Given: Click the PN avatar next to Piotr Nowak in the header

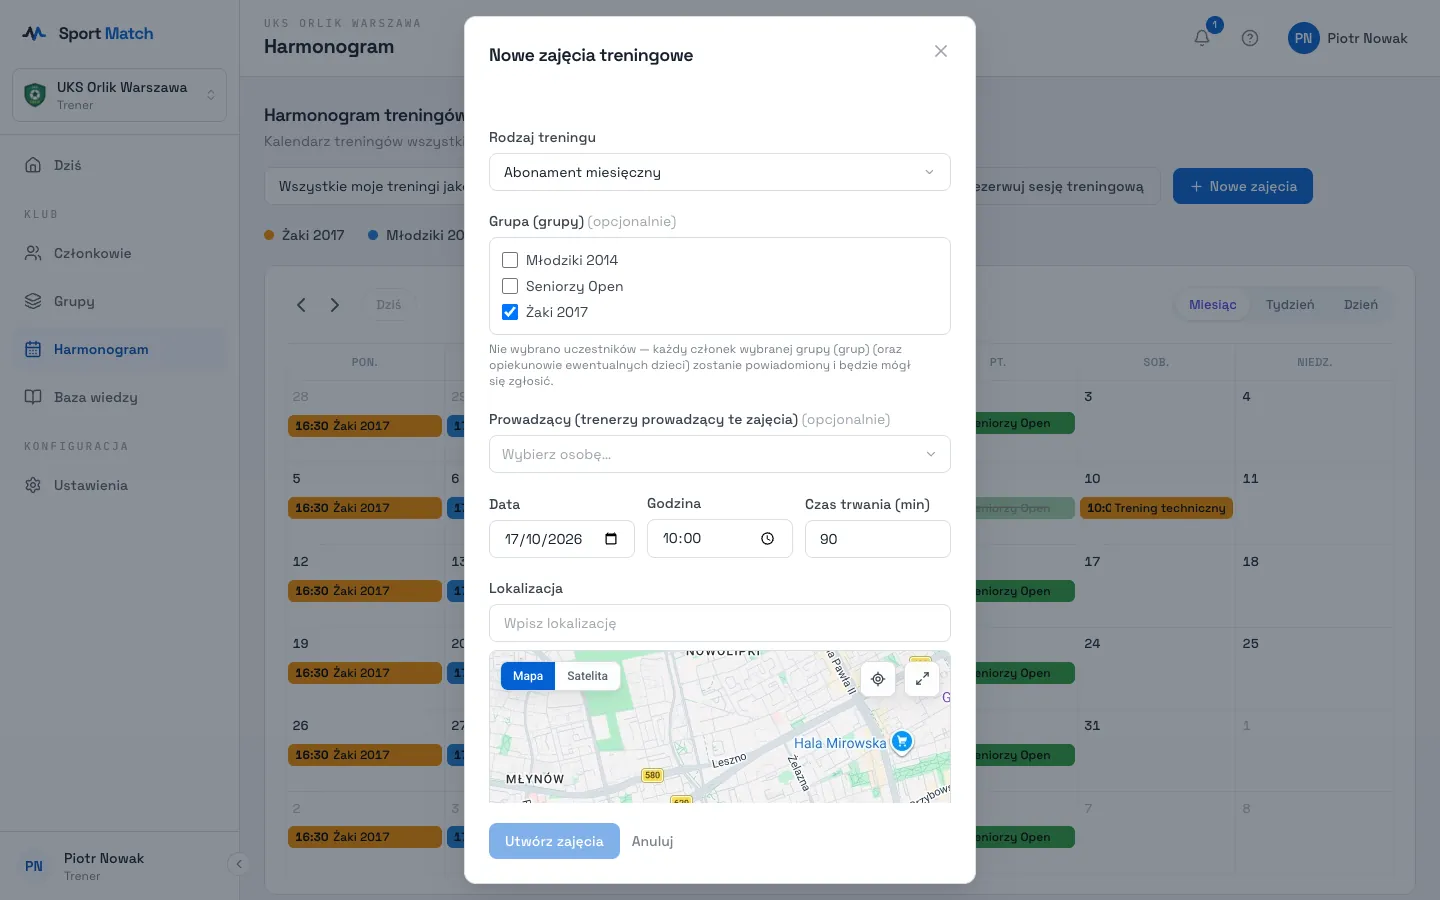Looking at the screenshot, I should point(1303,38).
